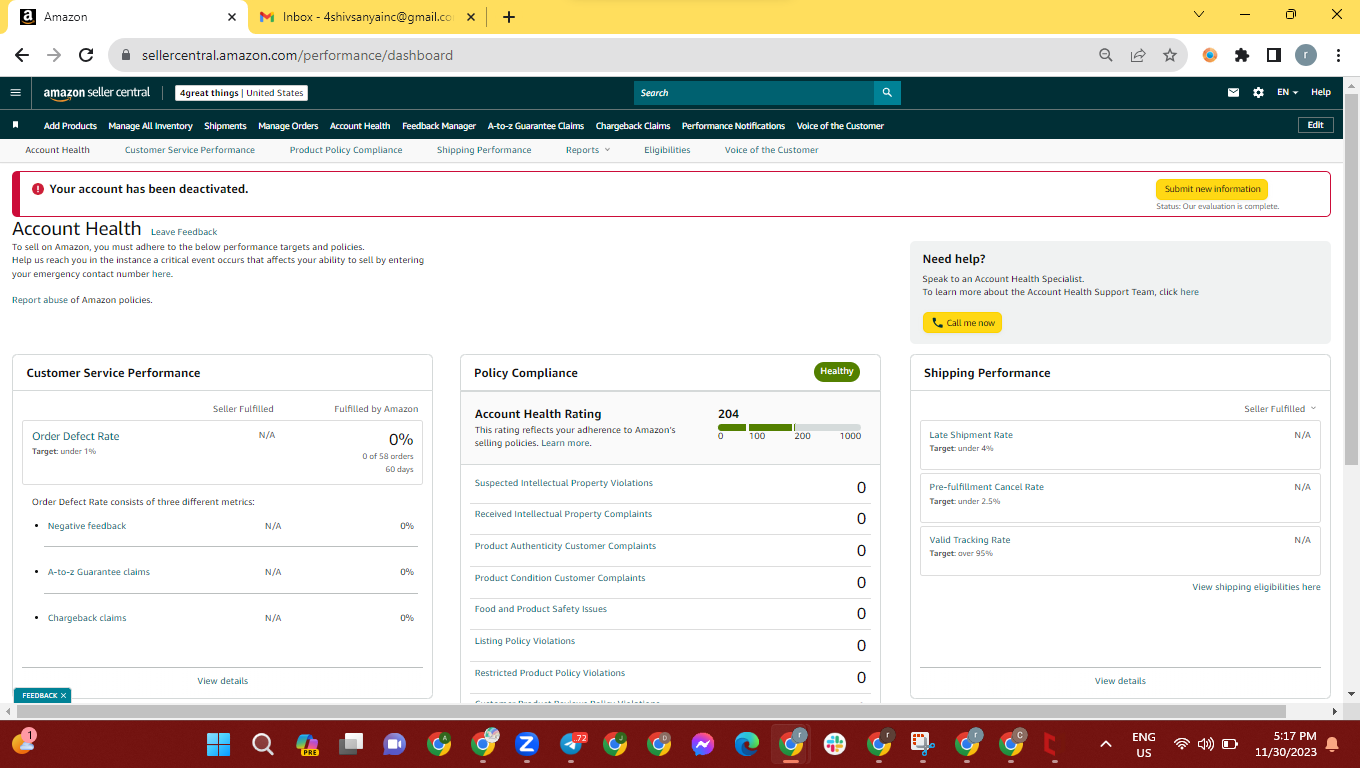The height and width of the screenshot is (768, 1360).
Task: Click the Amazon Seller Central logo
Action: point(97,93)
